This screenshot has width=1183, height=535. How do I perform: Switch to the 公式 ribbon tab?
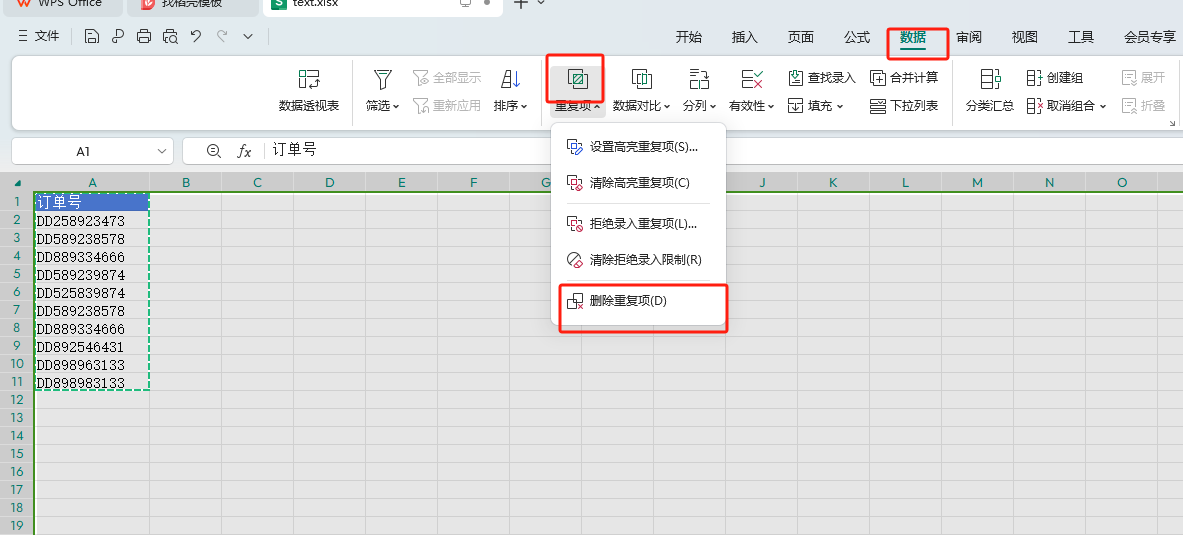coord(856,37)
